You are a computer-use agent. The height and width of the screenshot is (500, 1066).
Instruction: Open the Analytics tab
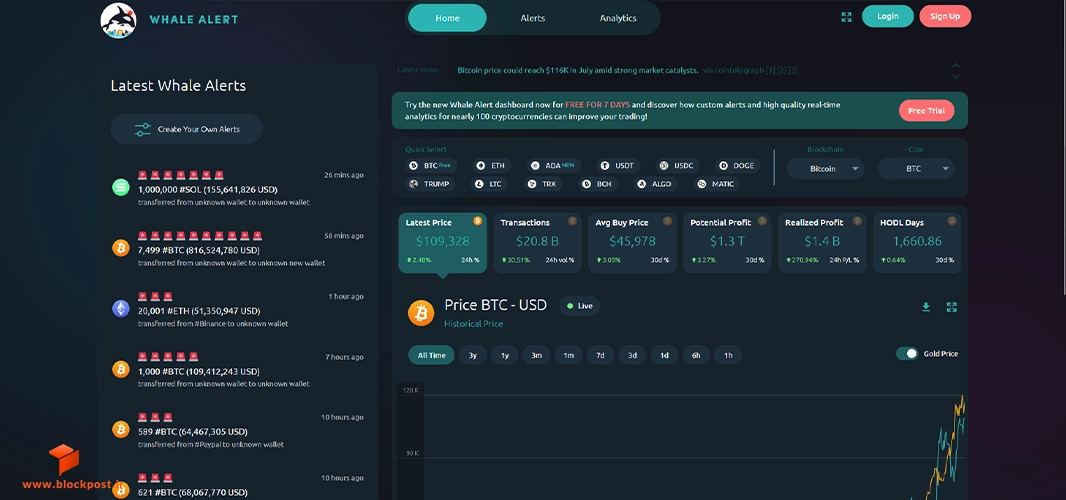click(618, 18)
